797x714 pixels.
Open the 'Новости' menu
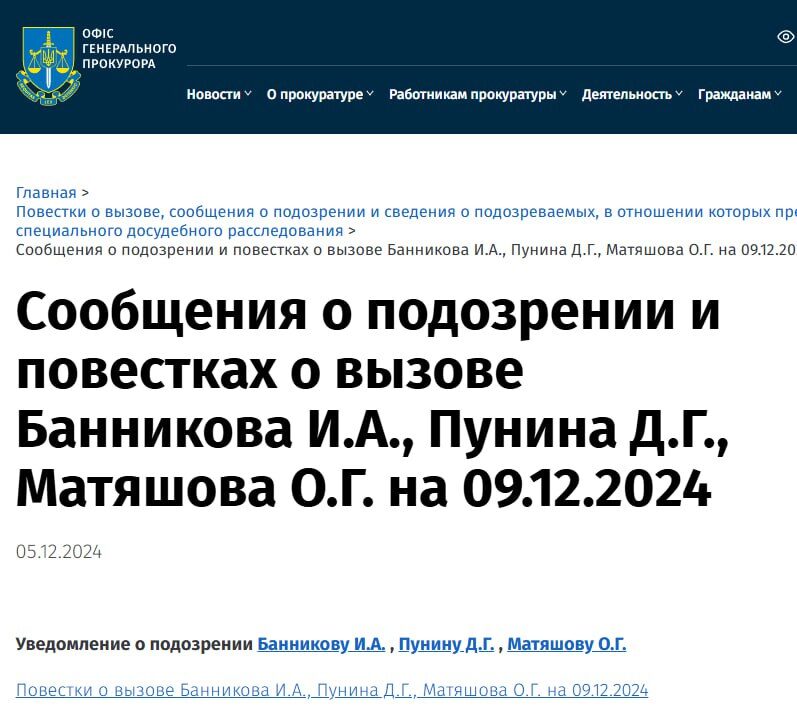click(213, 94)
